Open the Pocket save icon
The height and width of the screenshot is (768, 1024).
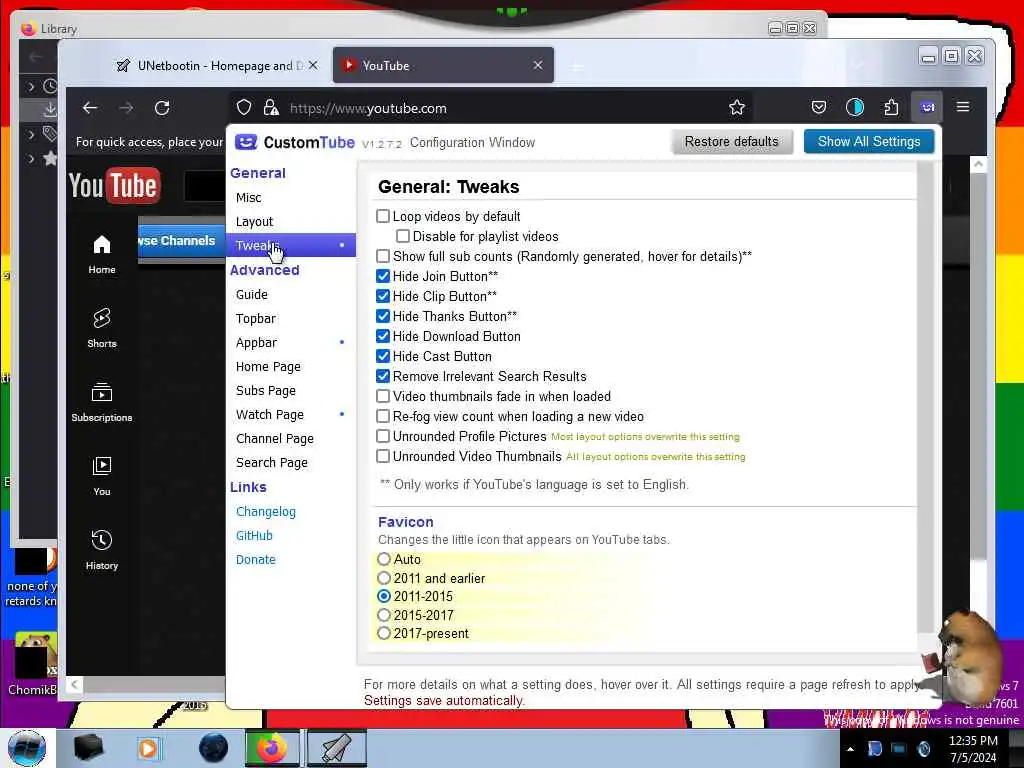[818, 107]
